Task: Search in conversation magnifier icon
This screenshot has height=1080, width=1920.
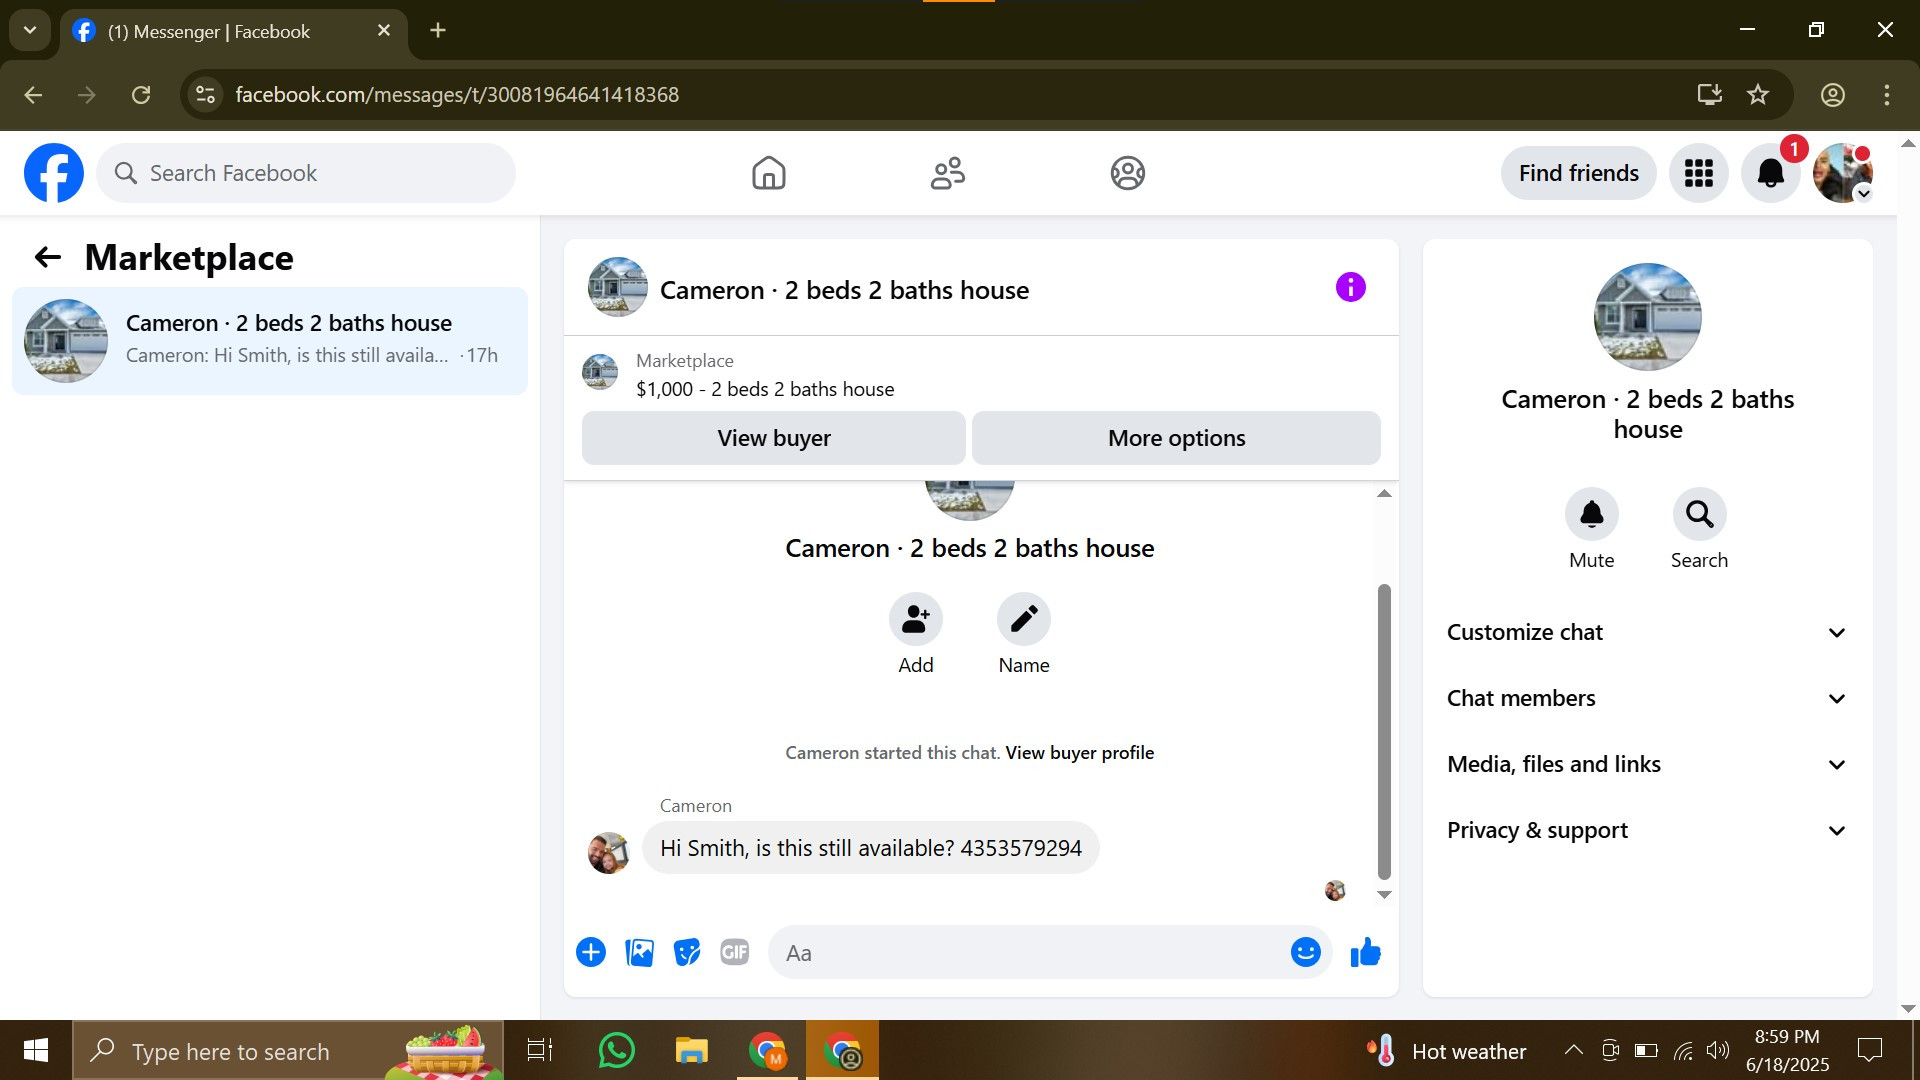Action: tap(1700, 514)
